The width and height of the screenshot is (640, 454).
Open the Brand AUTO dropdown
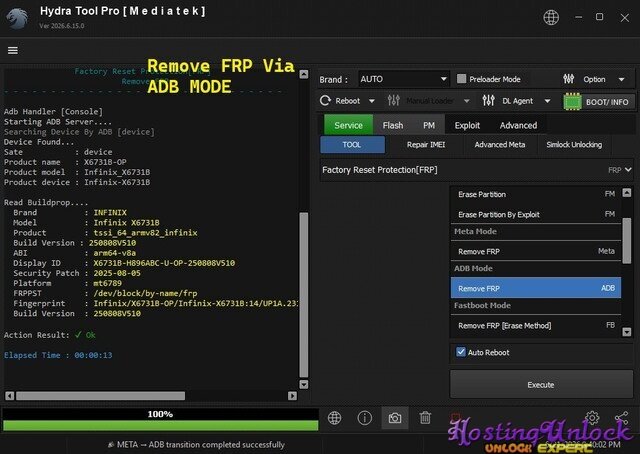[x=403, y=79]
